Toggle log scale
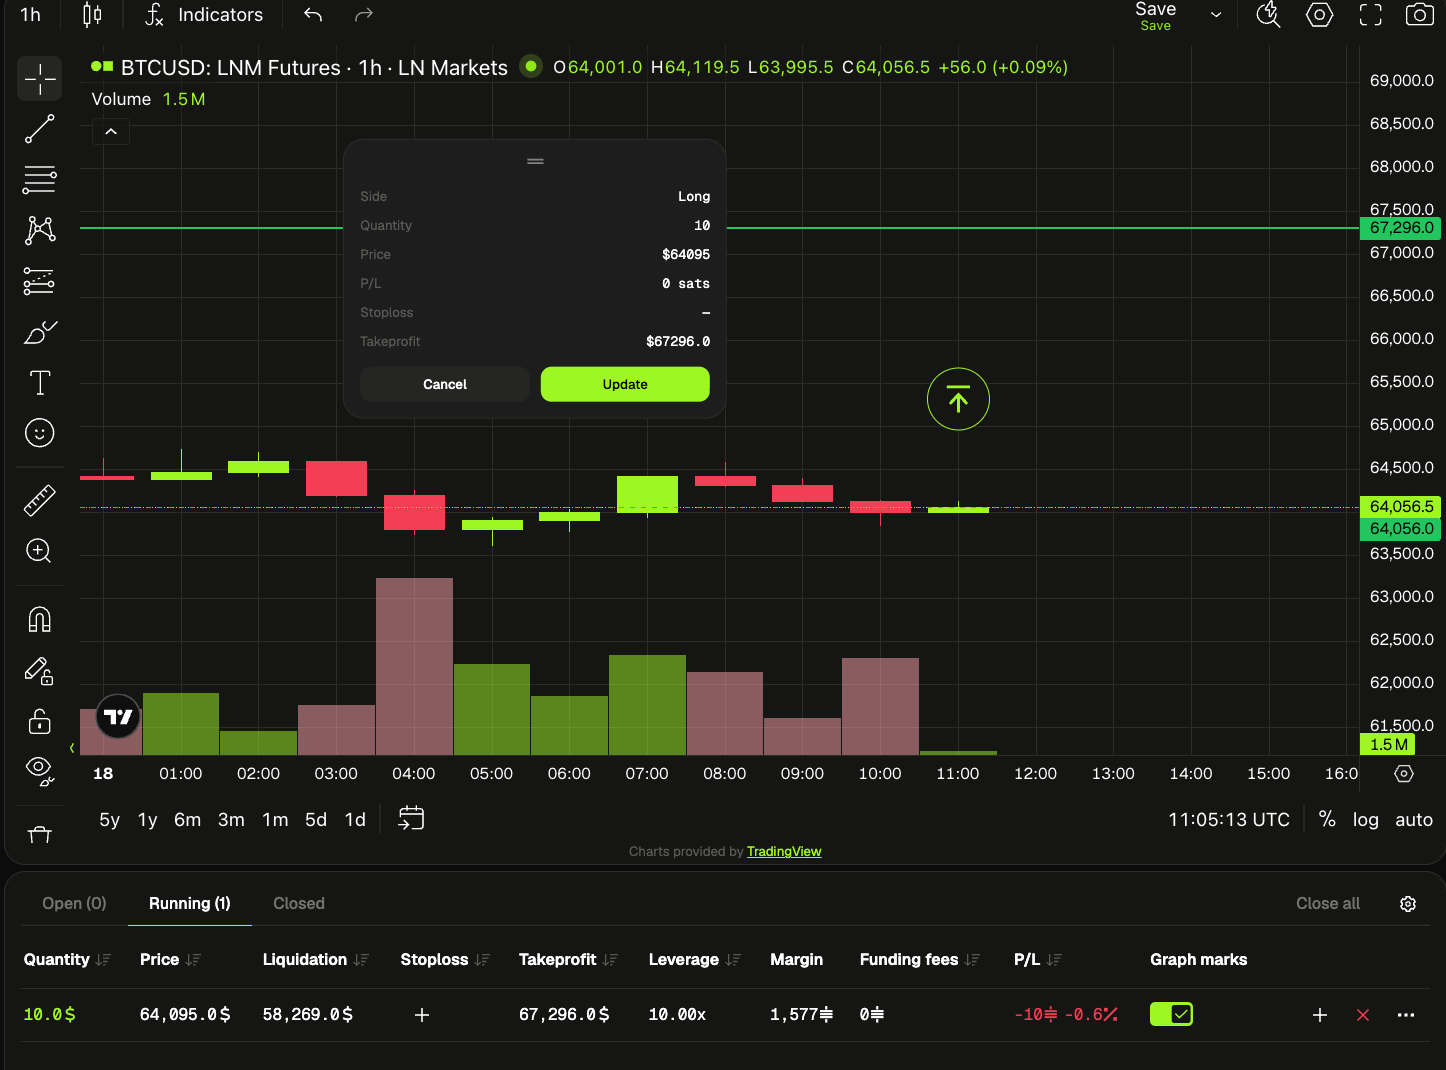 coord(1366,820)
